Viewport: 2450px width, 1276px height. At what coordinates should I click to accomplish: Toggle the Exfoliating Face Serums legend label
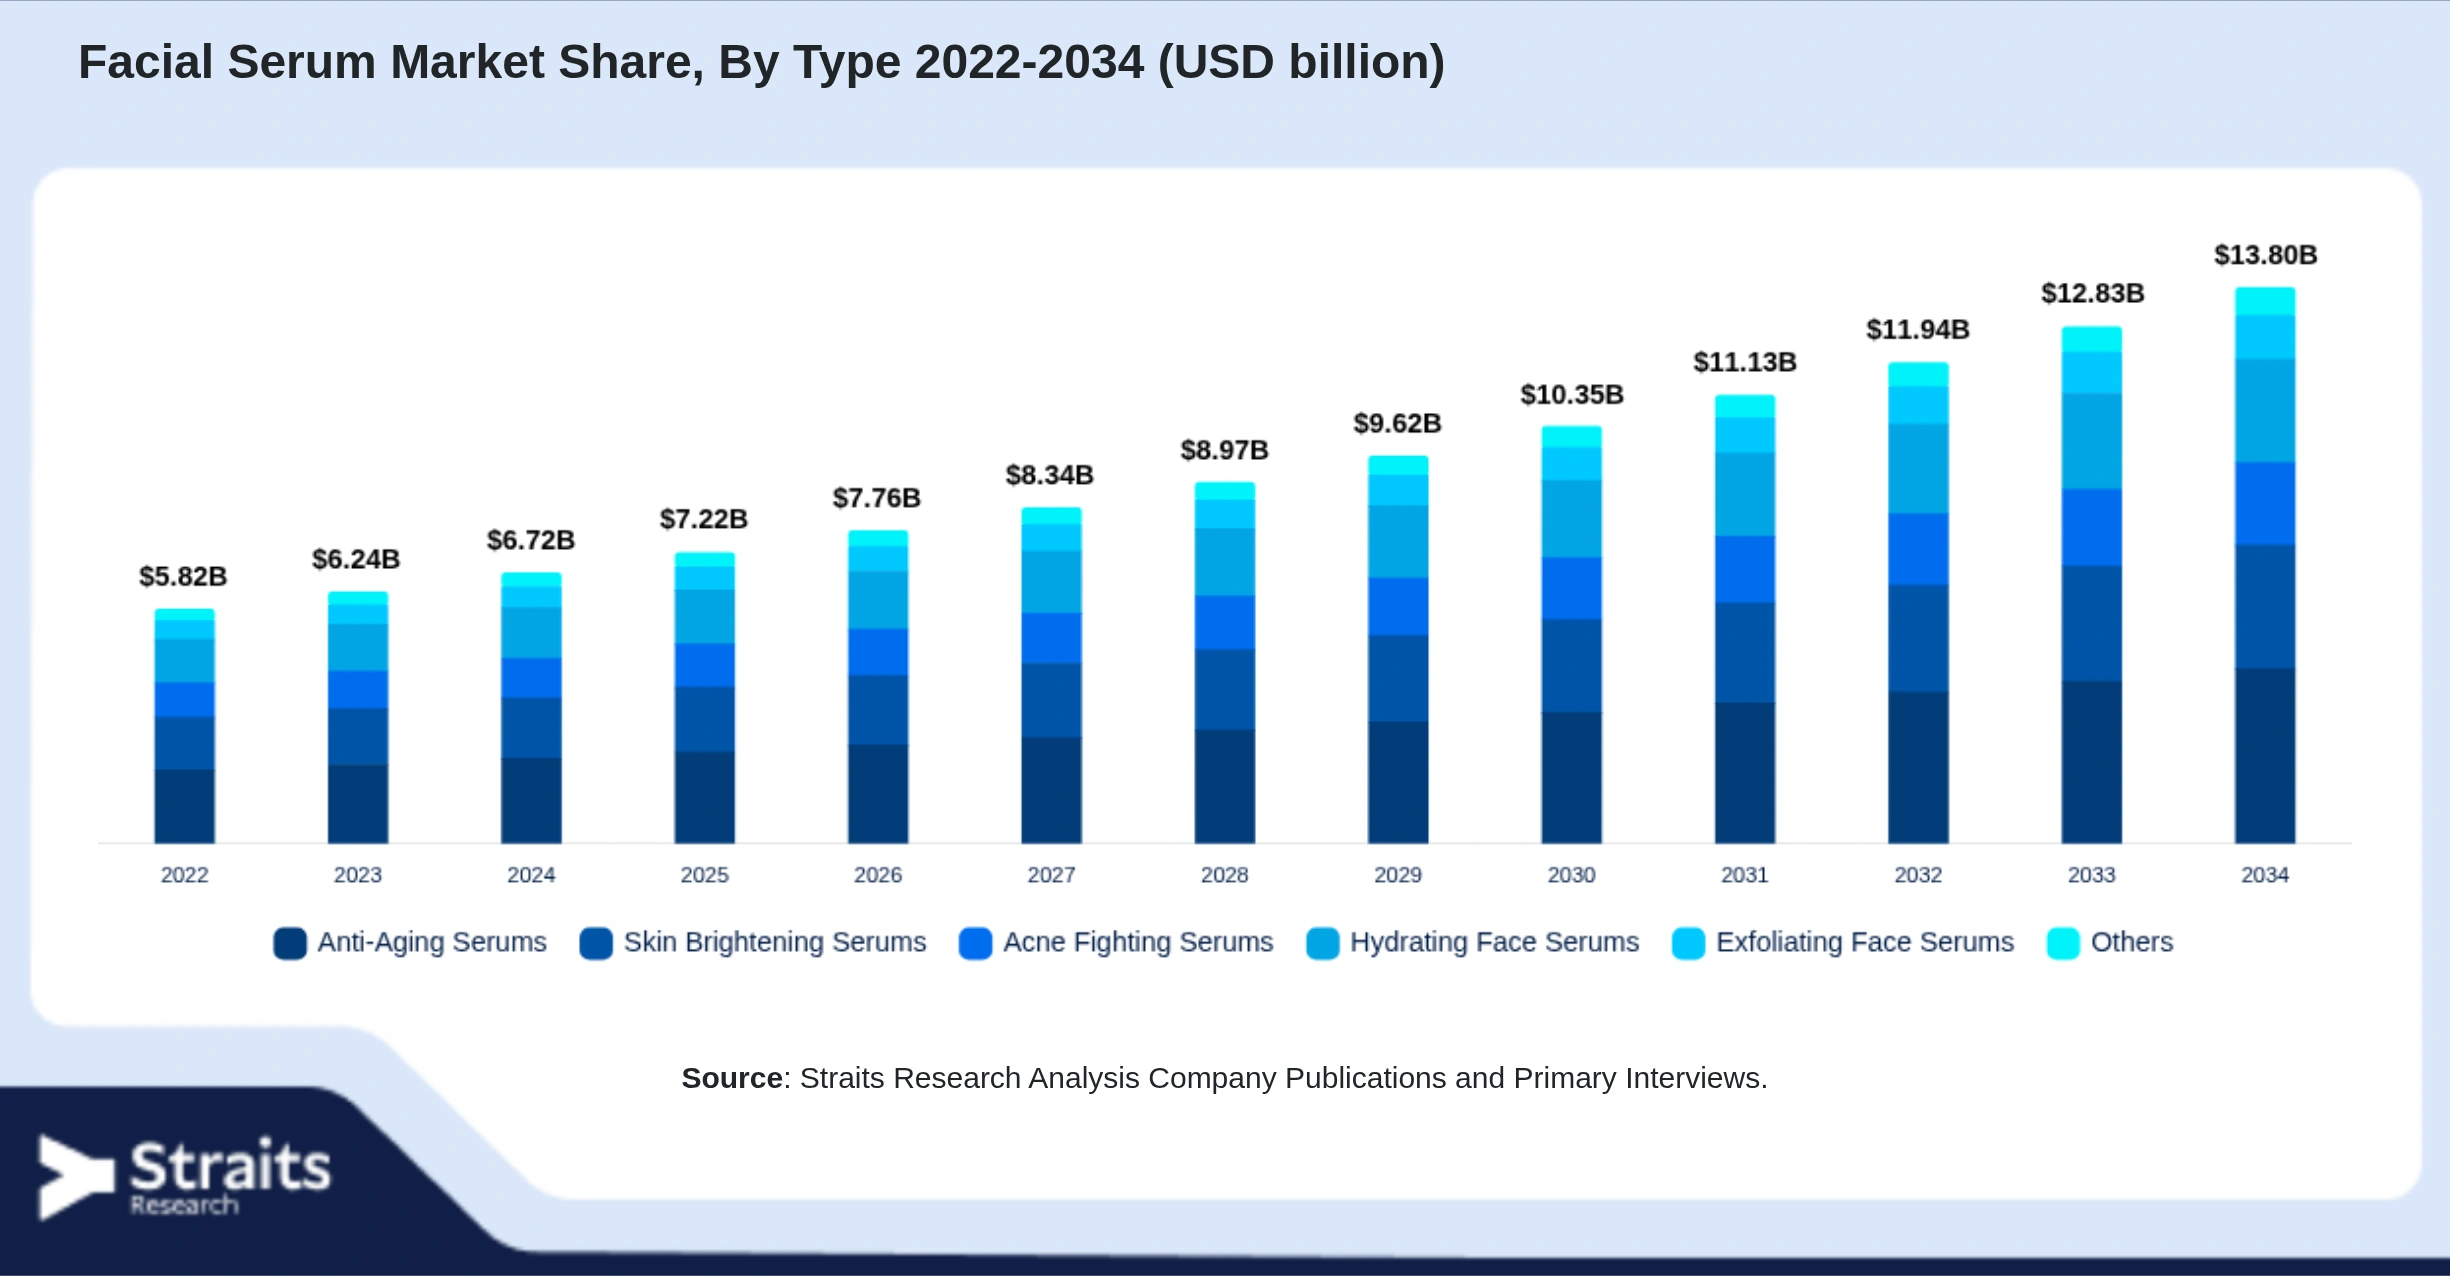coord(1865,942)
